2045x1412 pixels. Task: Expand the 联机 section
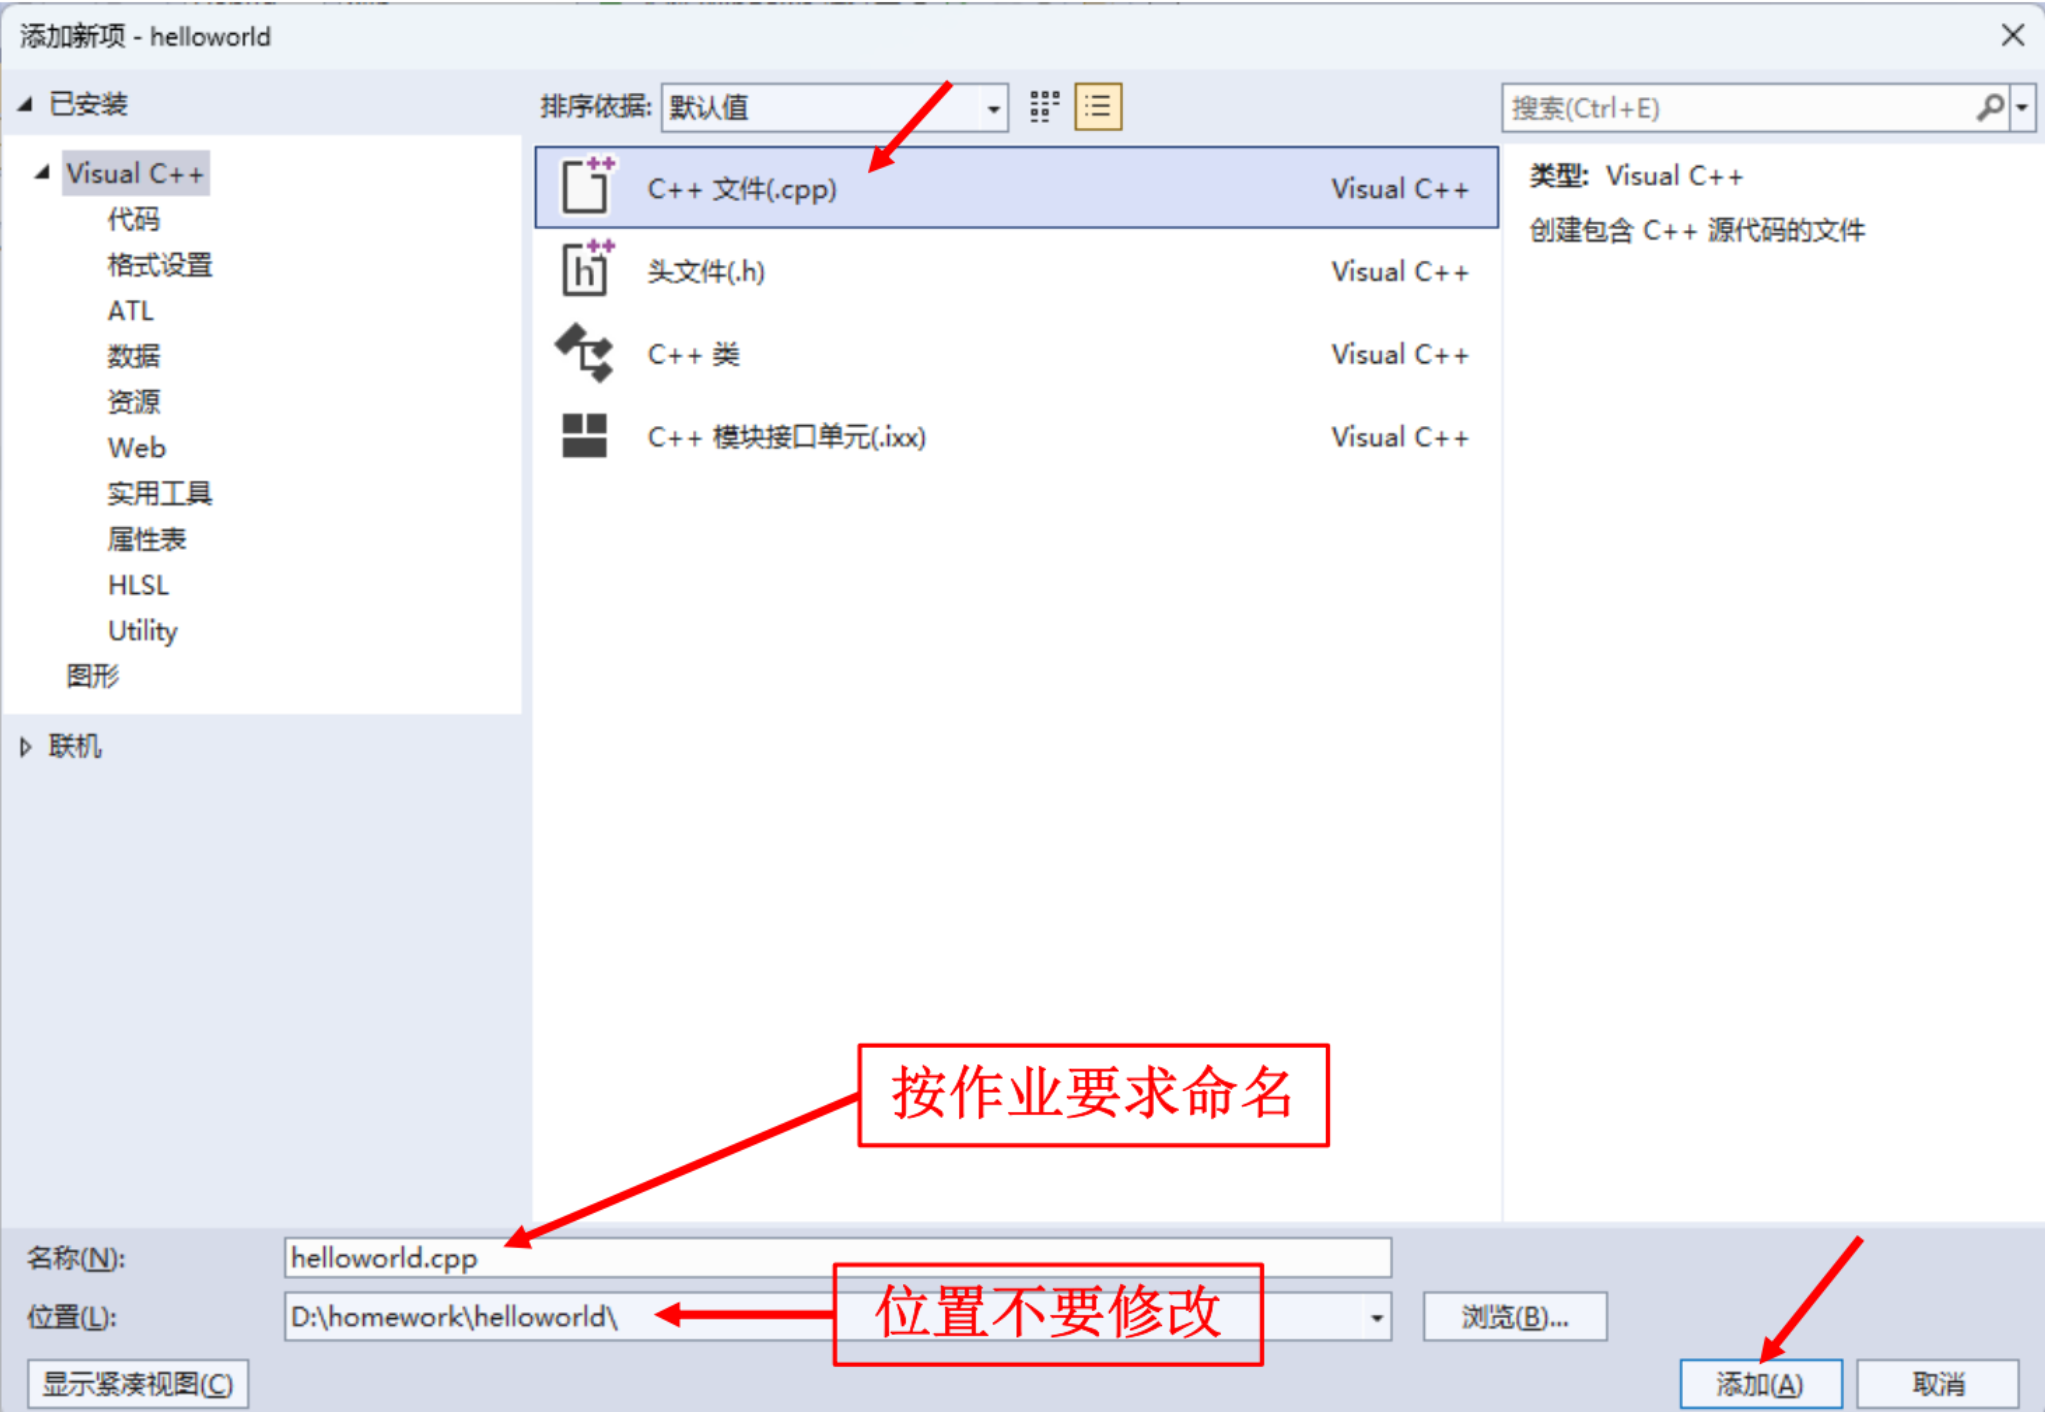point(26,747)
